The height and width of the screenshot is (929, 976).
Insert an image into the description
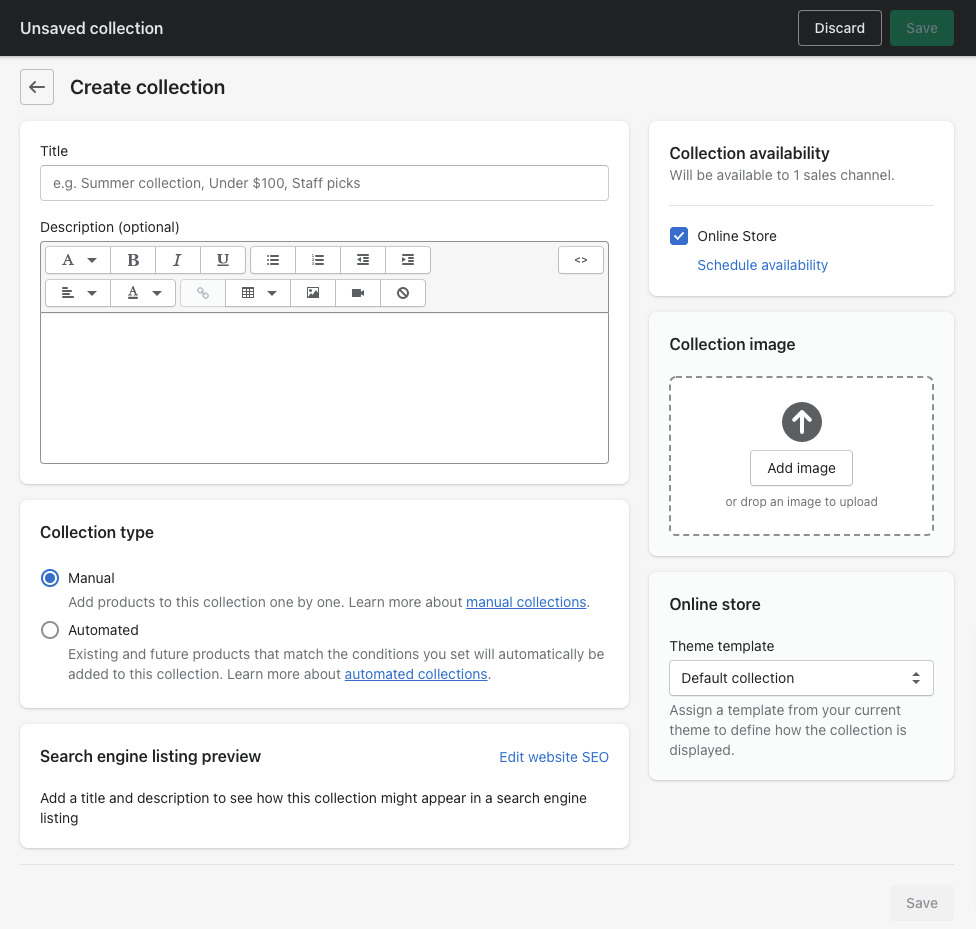pos(313,293)
